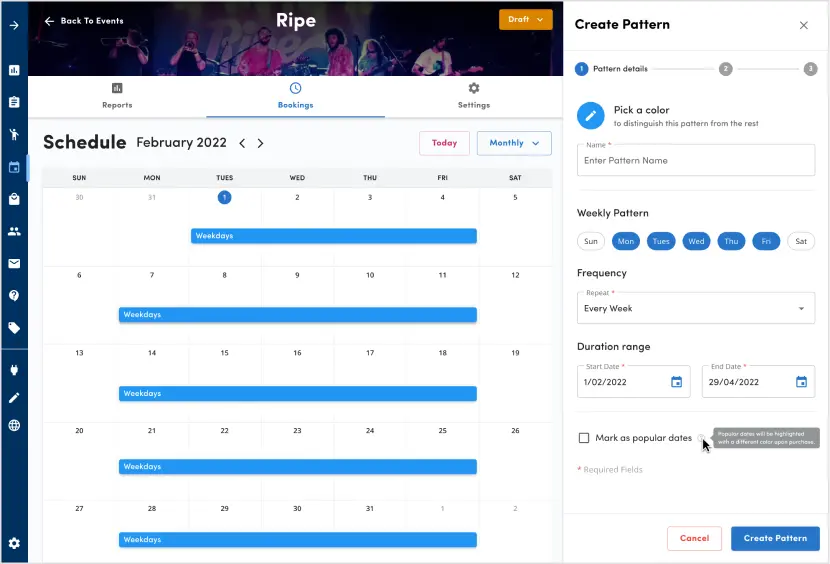Check Mark as popular dates
The height and width of the screenshot is (564, 830).
[584, 438]
